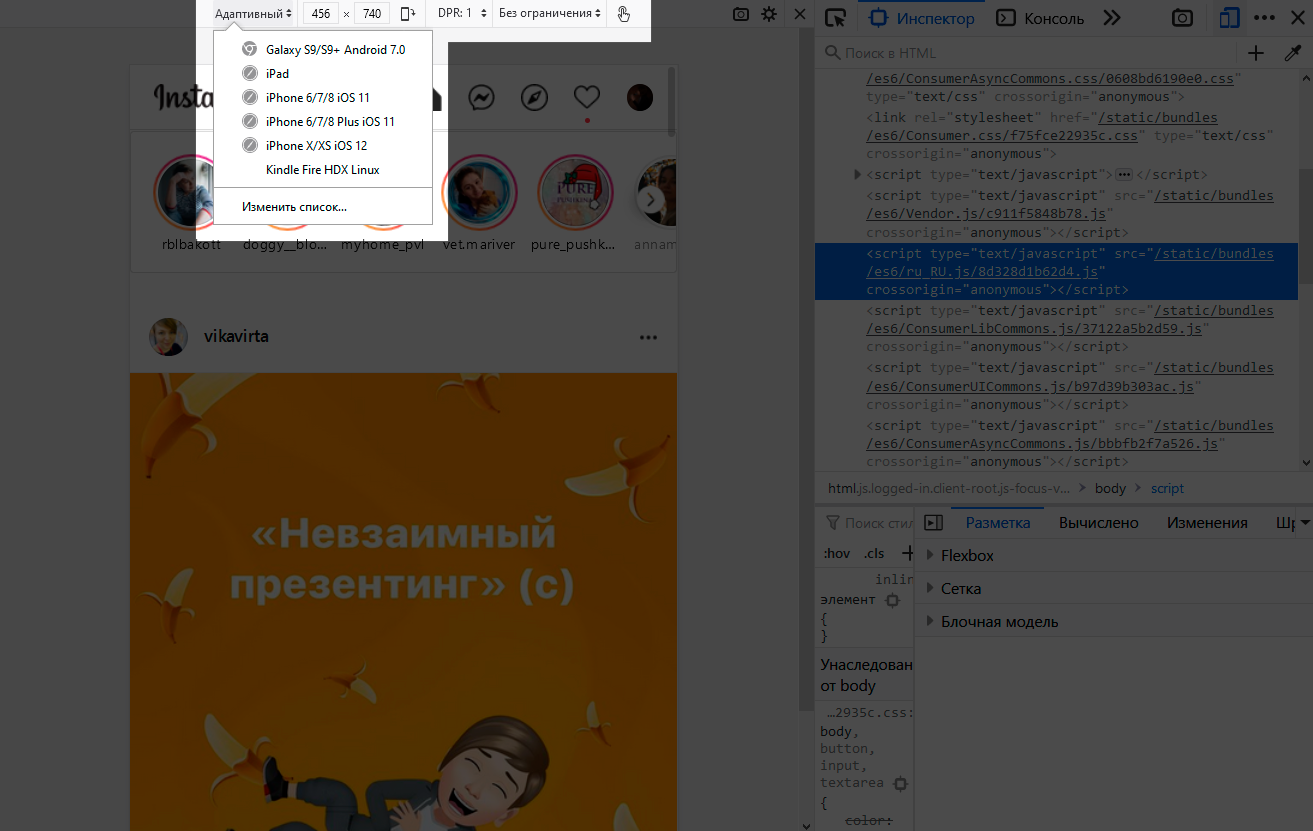
Task: Switch to the Разметка tab
Action: [x=998, y=522]
